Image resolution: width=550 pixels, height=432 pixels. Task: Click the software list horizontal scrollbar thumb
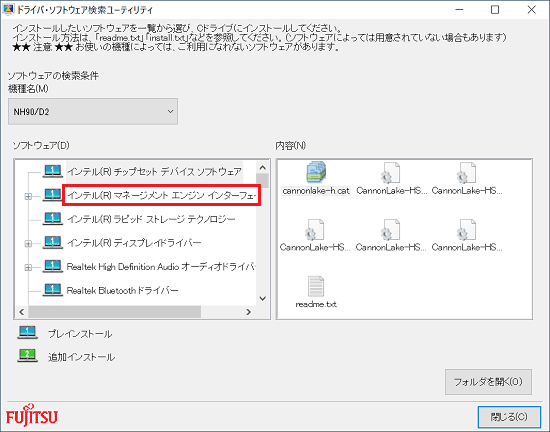point(115,312)
